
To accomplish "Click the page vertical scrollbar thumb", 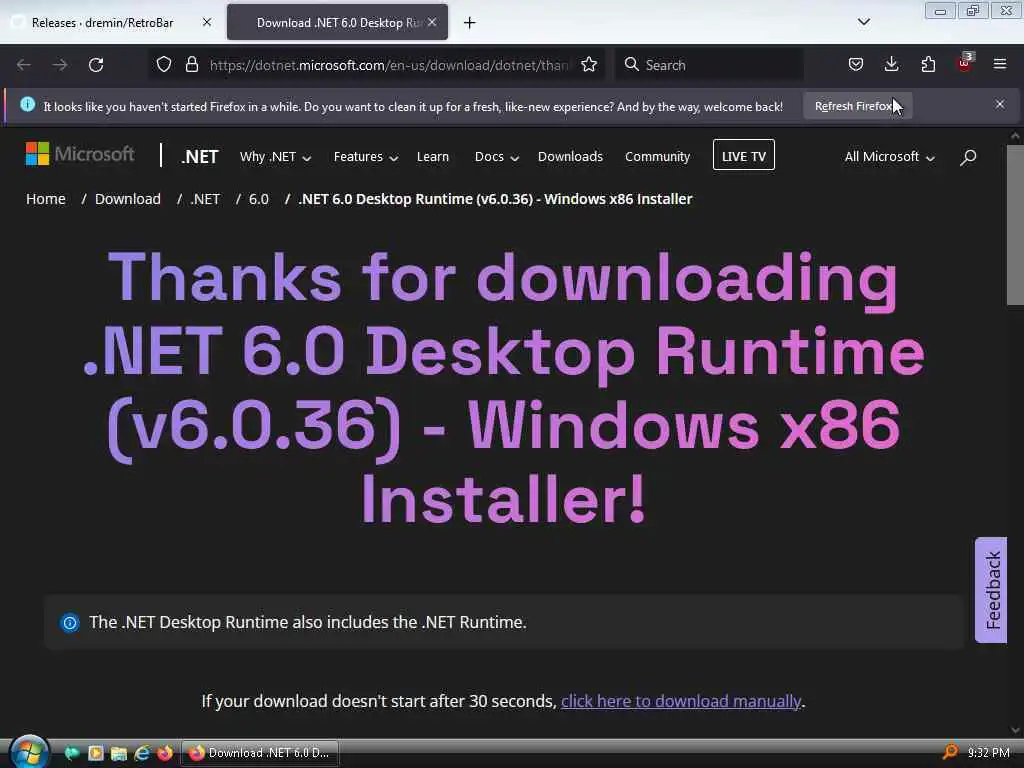I will click(x=1015, y=223).
